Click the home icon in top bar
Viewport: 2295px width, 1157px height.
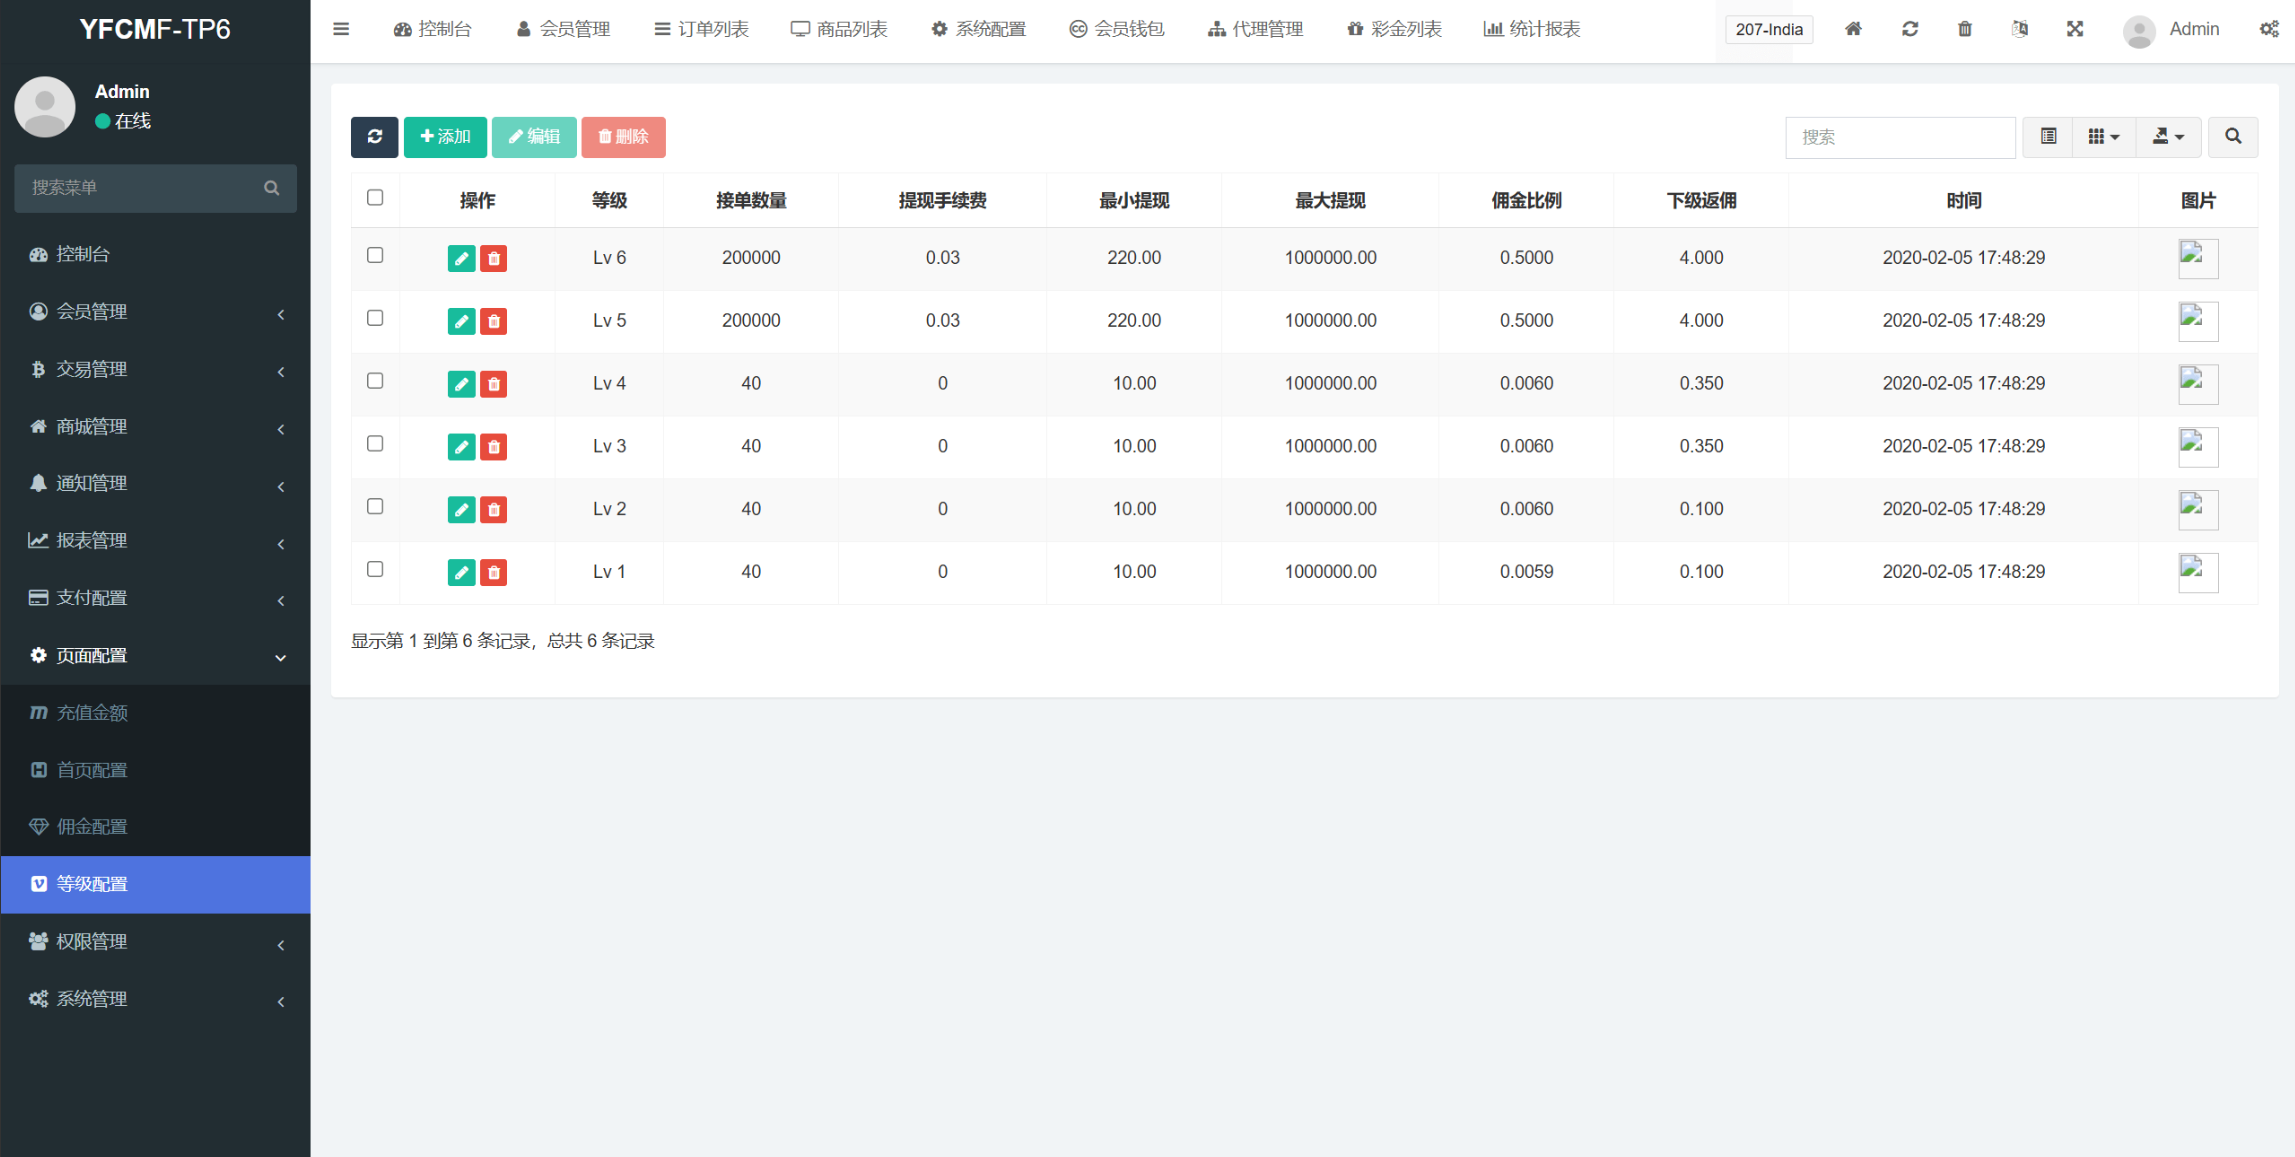pos(1853,29)
